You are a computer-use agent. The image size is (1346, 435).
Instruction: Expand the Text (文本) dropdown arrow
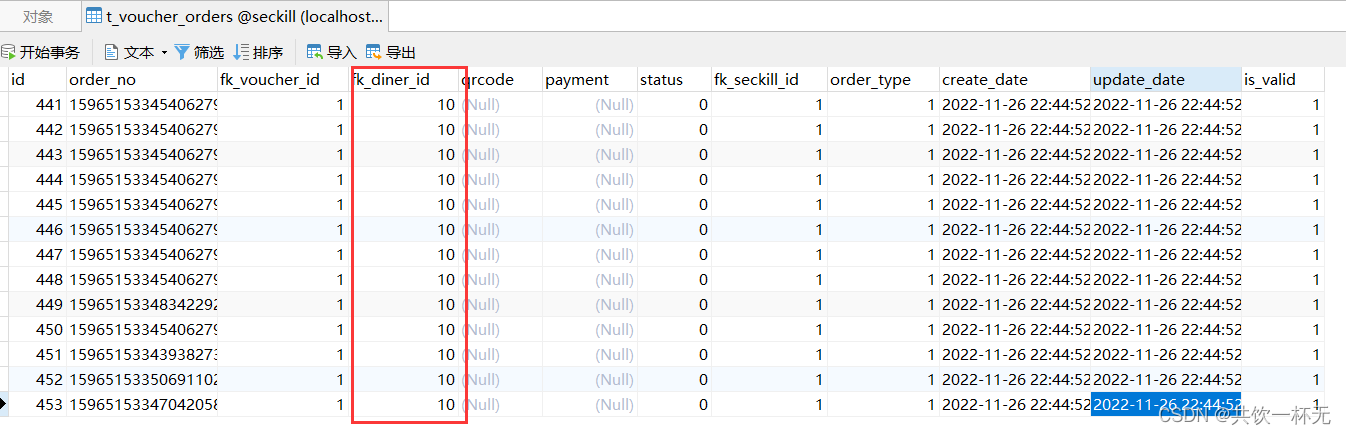(x=164, y=53)
